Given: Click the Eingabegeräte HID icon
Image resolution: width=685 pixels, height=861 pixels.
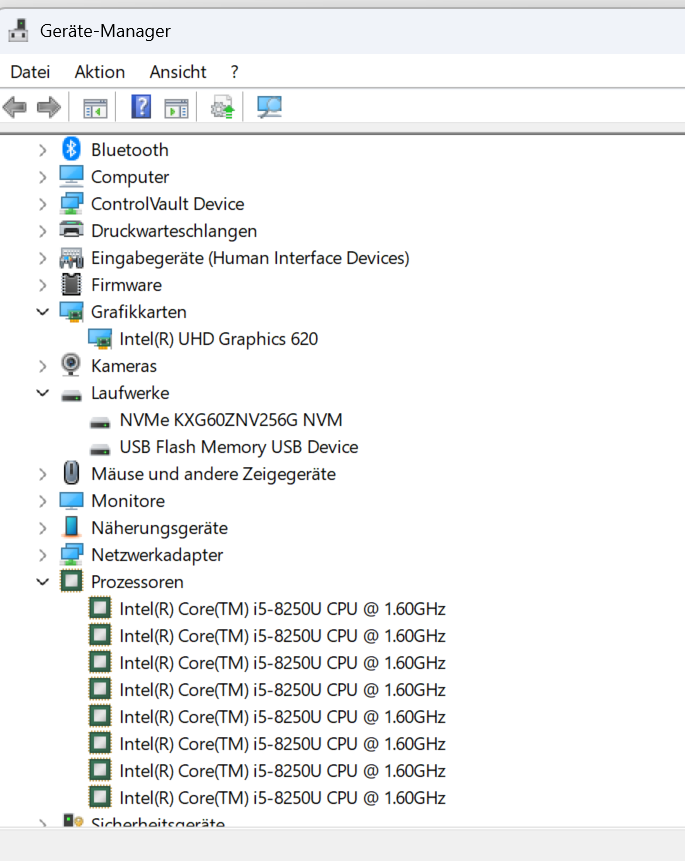Looking at the screenshot, I should click(71, 258).
